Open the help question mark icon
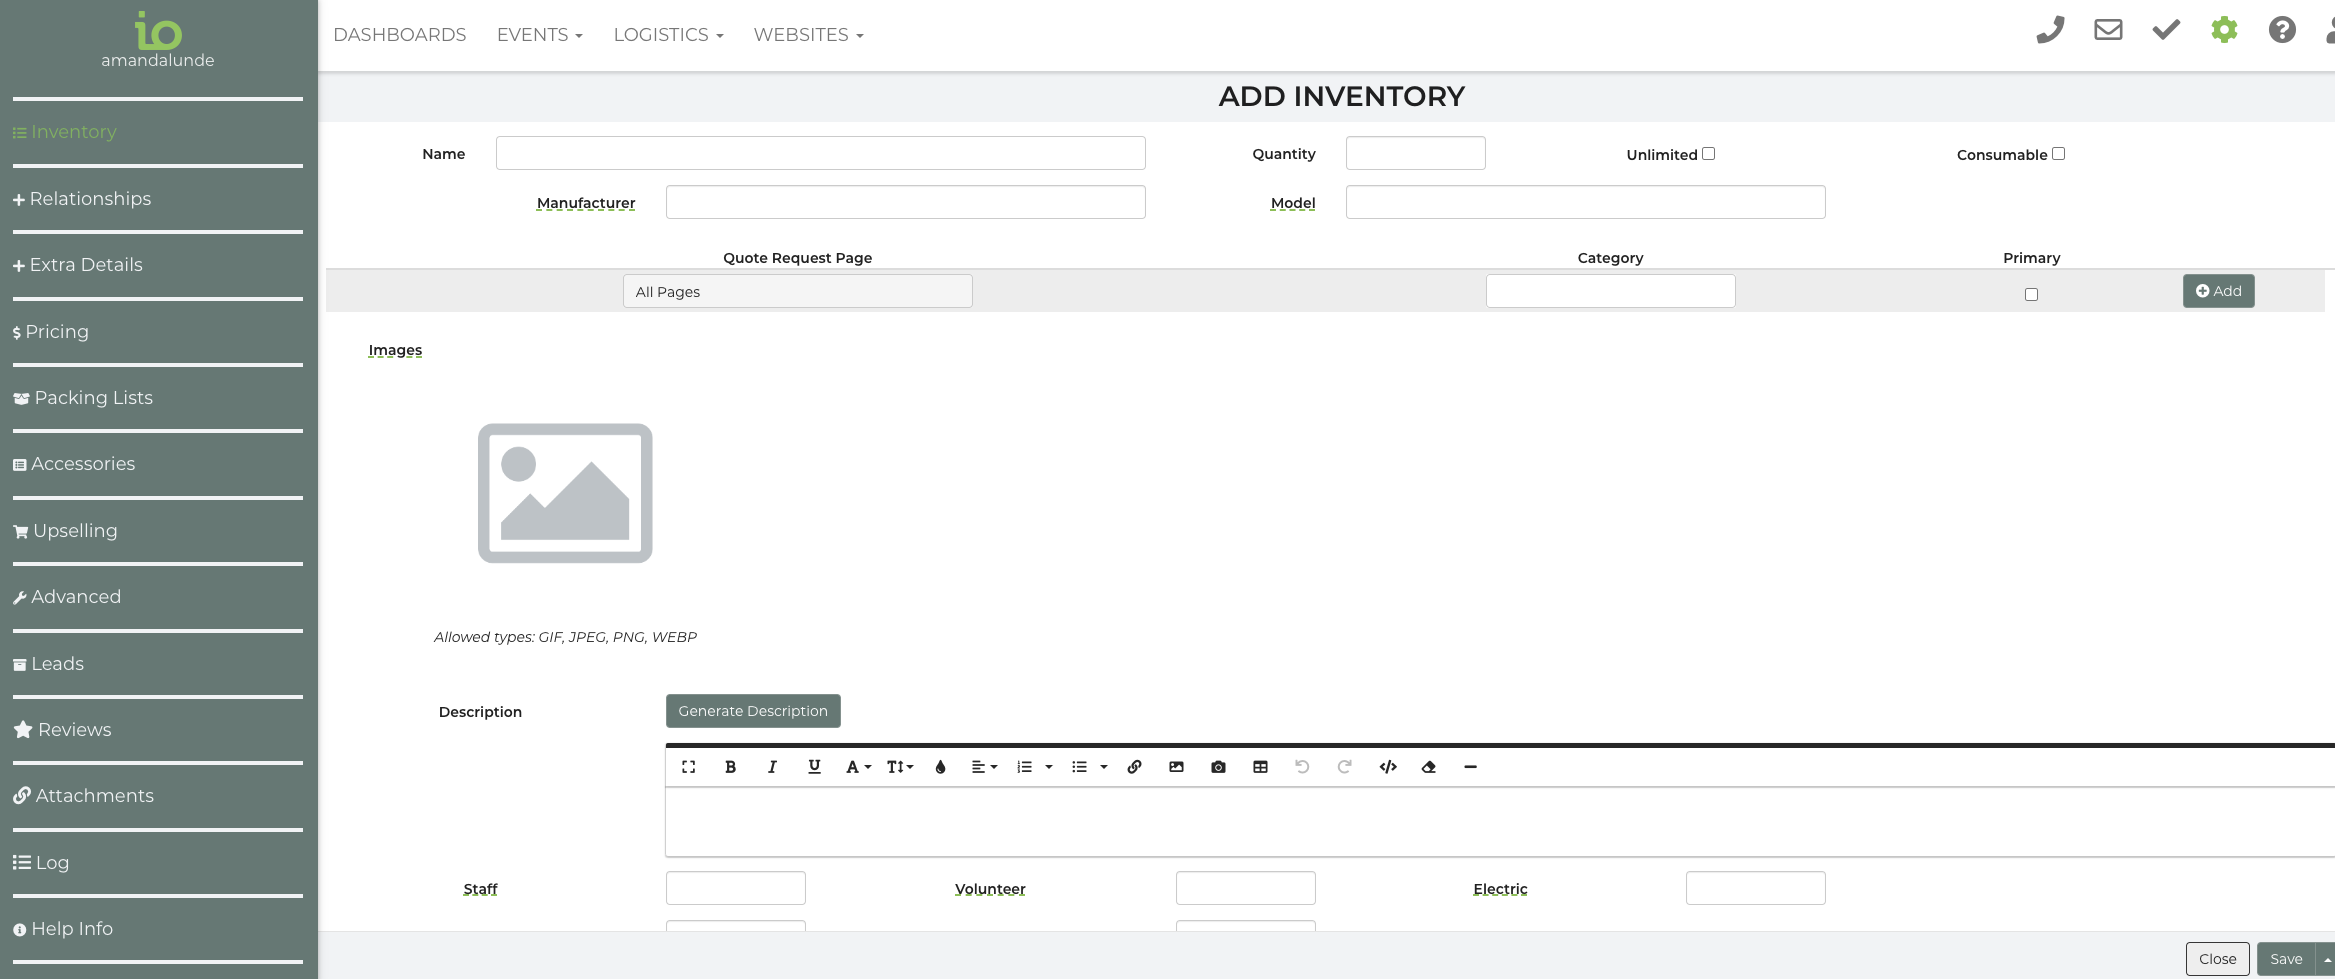The image size is (2335, 979). point(2282,31)
